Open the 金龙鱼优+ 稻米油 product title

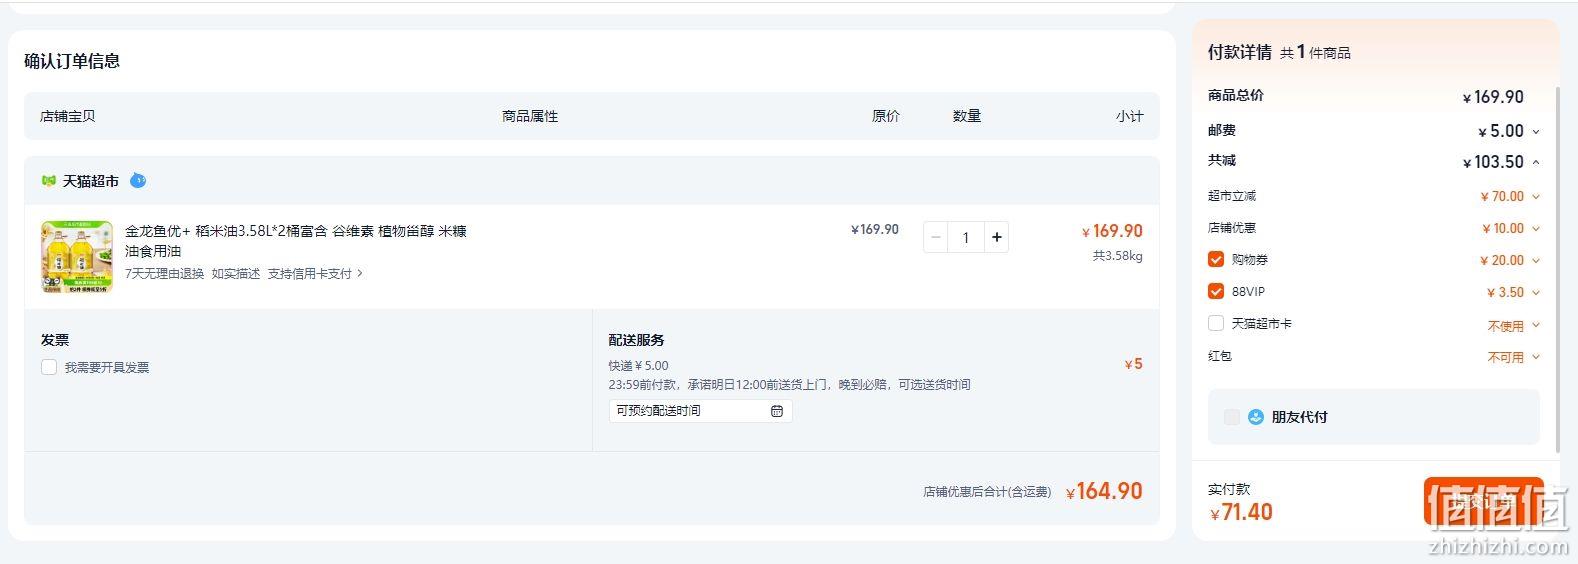click(296, 241)
